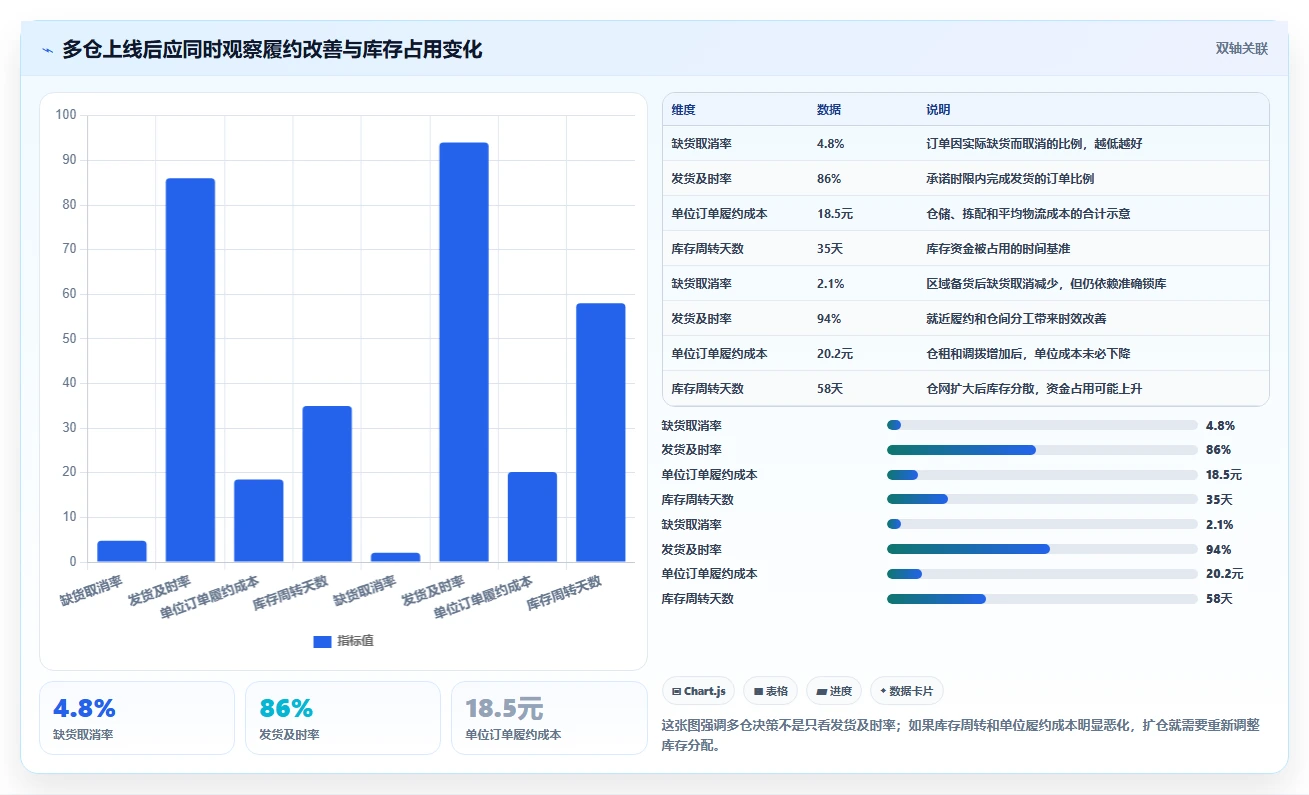Click the 4.8% 缺货取消率 summary card
The width and height of the screenshot is (1309, 795).
pyautogui.click(x=137, y=718)
